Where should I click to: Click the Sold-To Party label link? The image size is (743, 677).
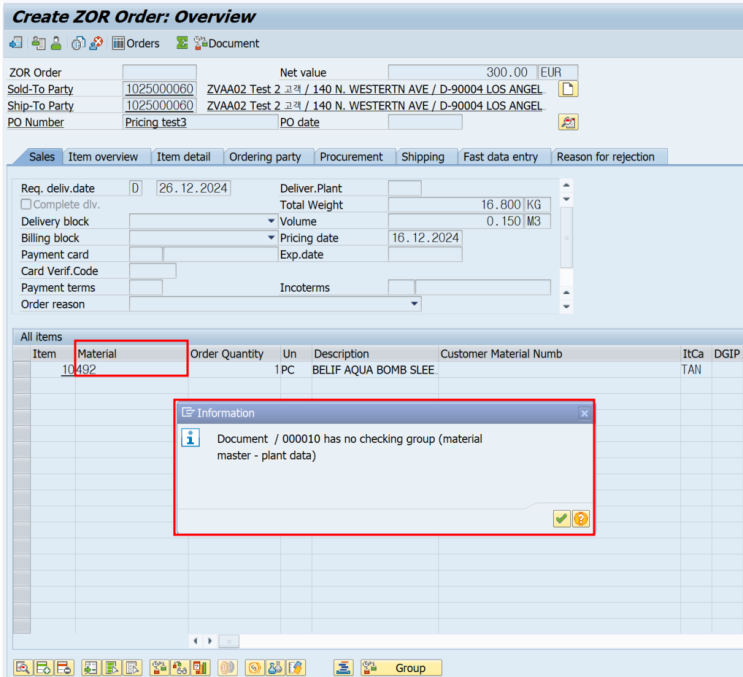tap(40, 89)
